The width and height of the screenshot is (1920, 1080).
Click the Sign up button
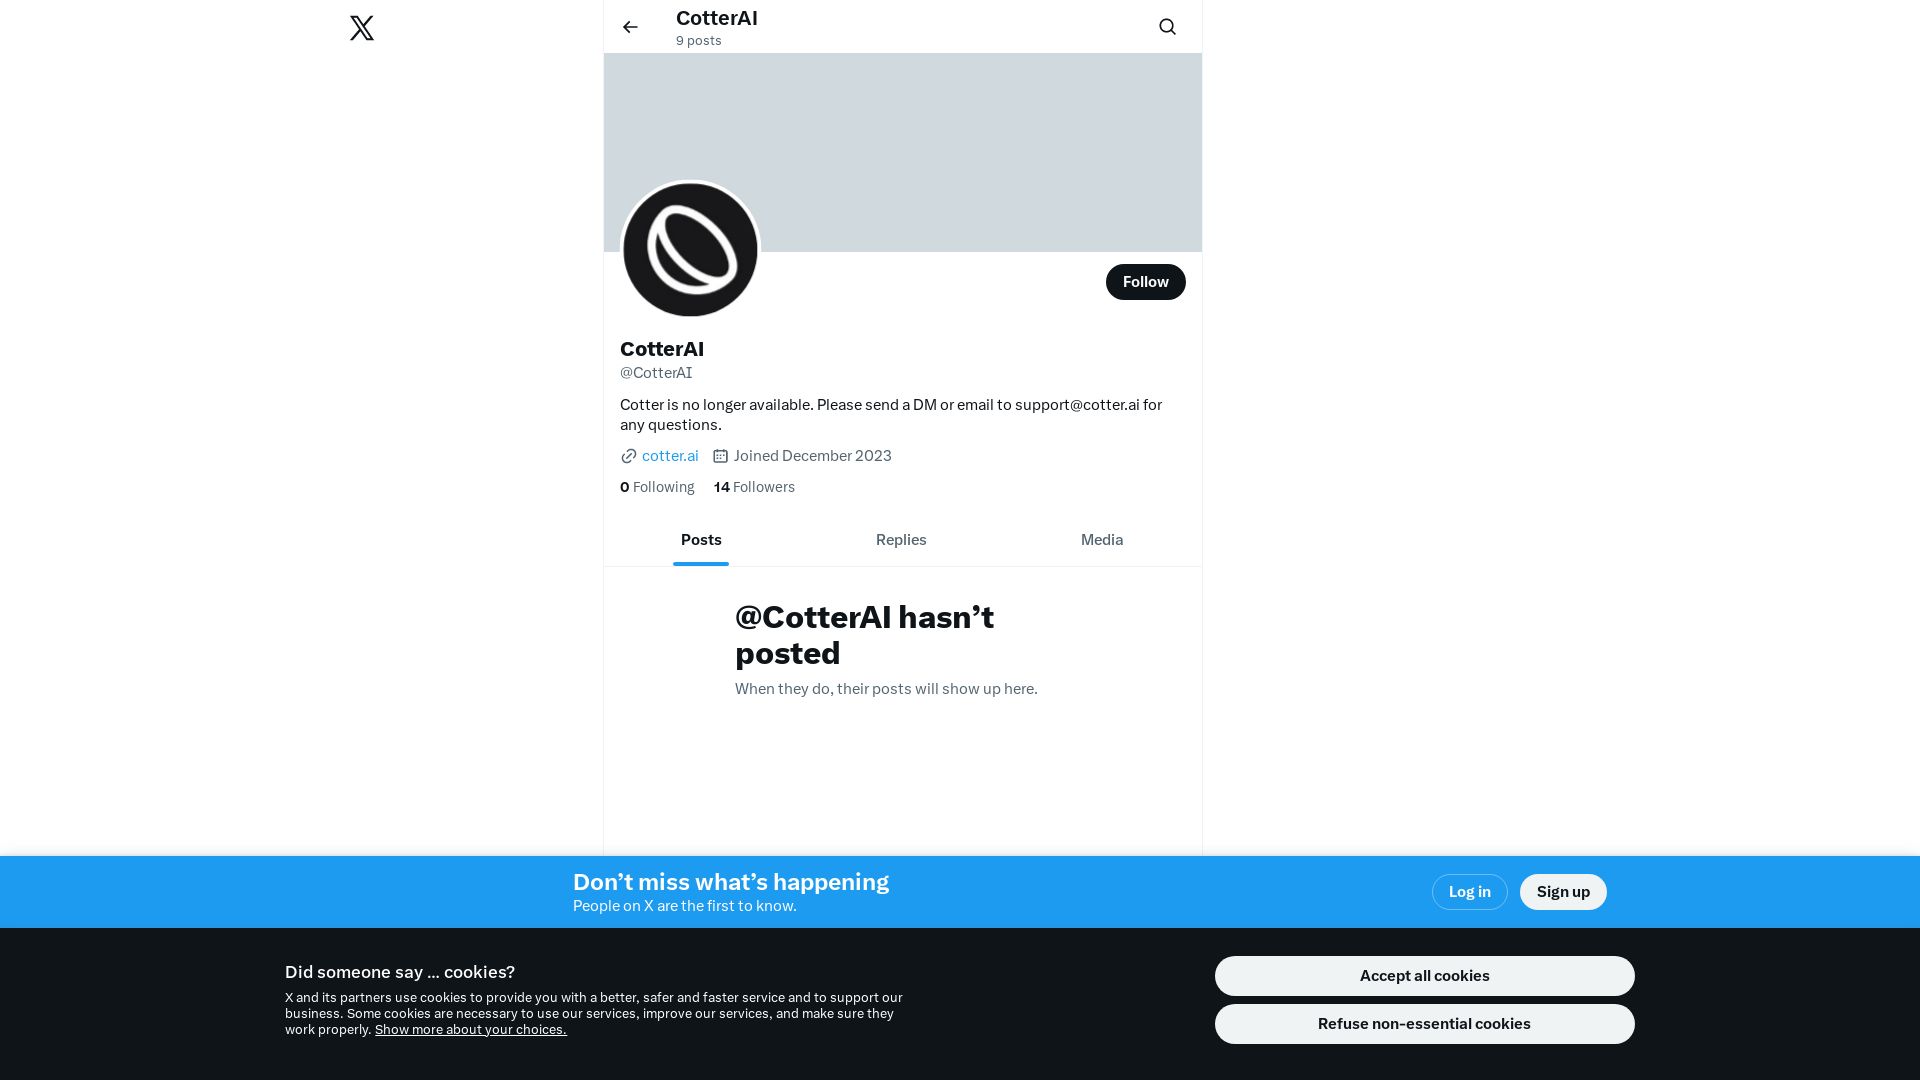(1563, 892)
